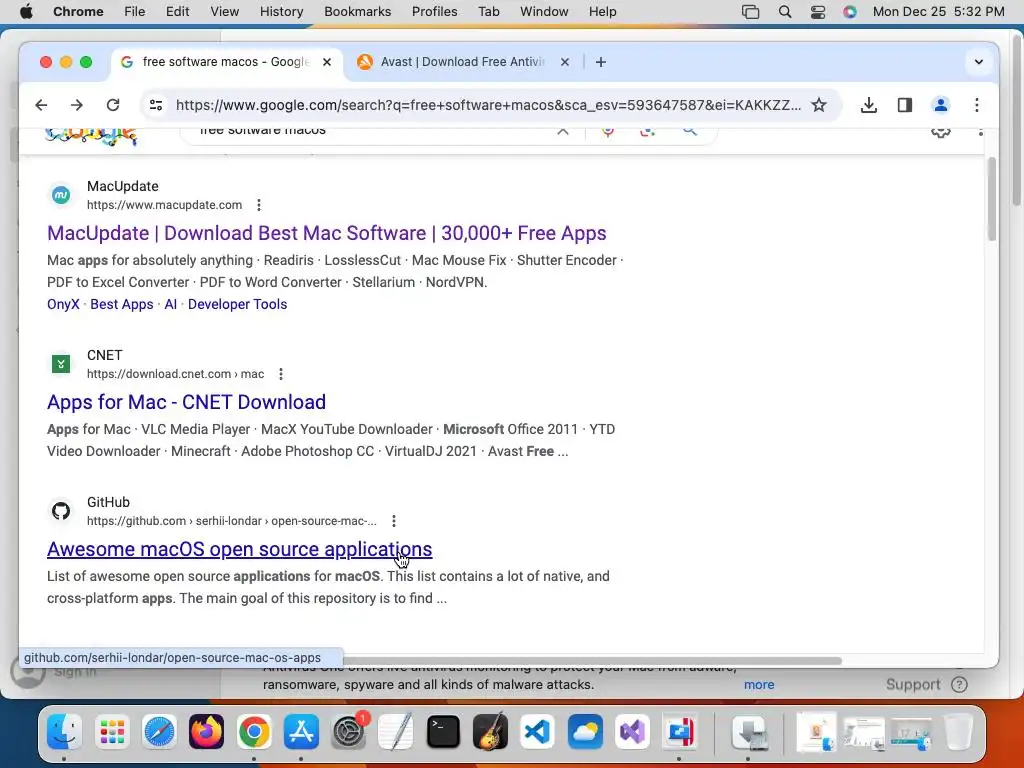The width and height of the screenshot is (1024, 768).
Task: Open a new tab with plus button
Action: pyautogui.click(x=601, y=62)
